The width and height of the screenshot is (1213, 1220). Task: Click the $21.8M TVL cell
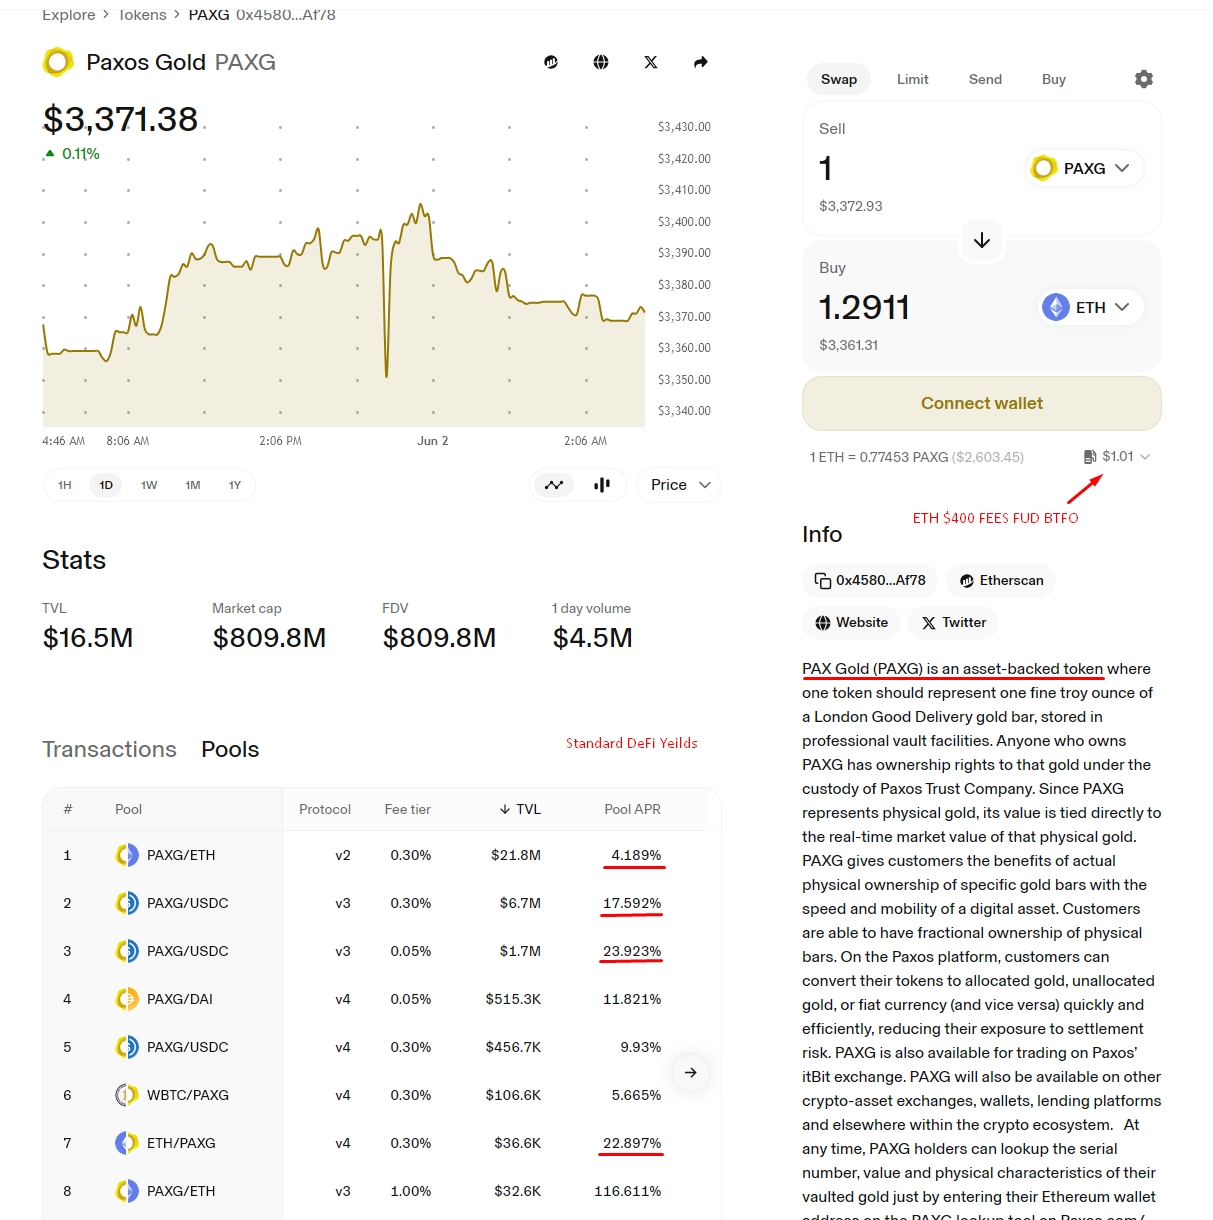[516, 855]
